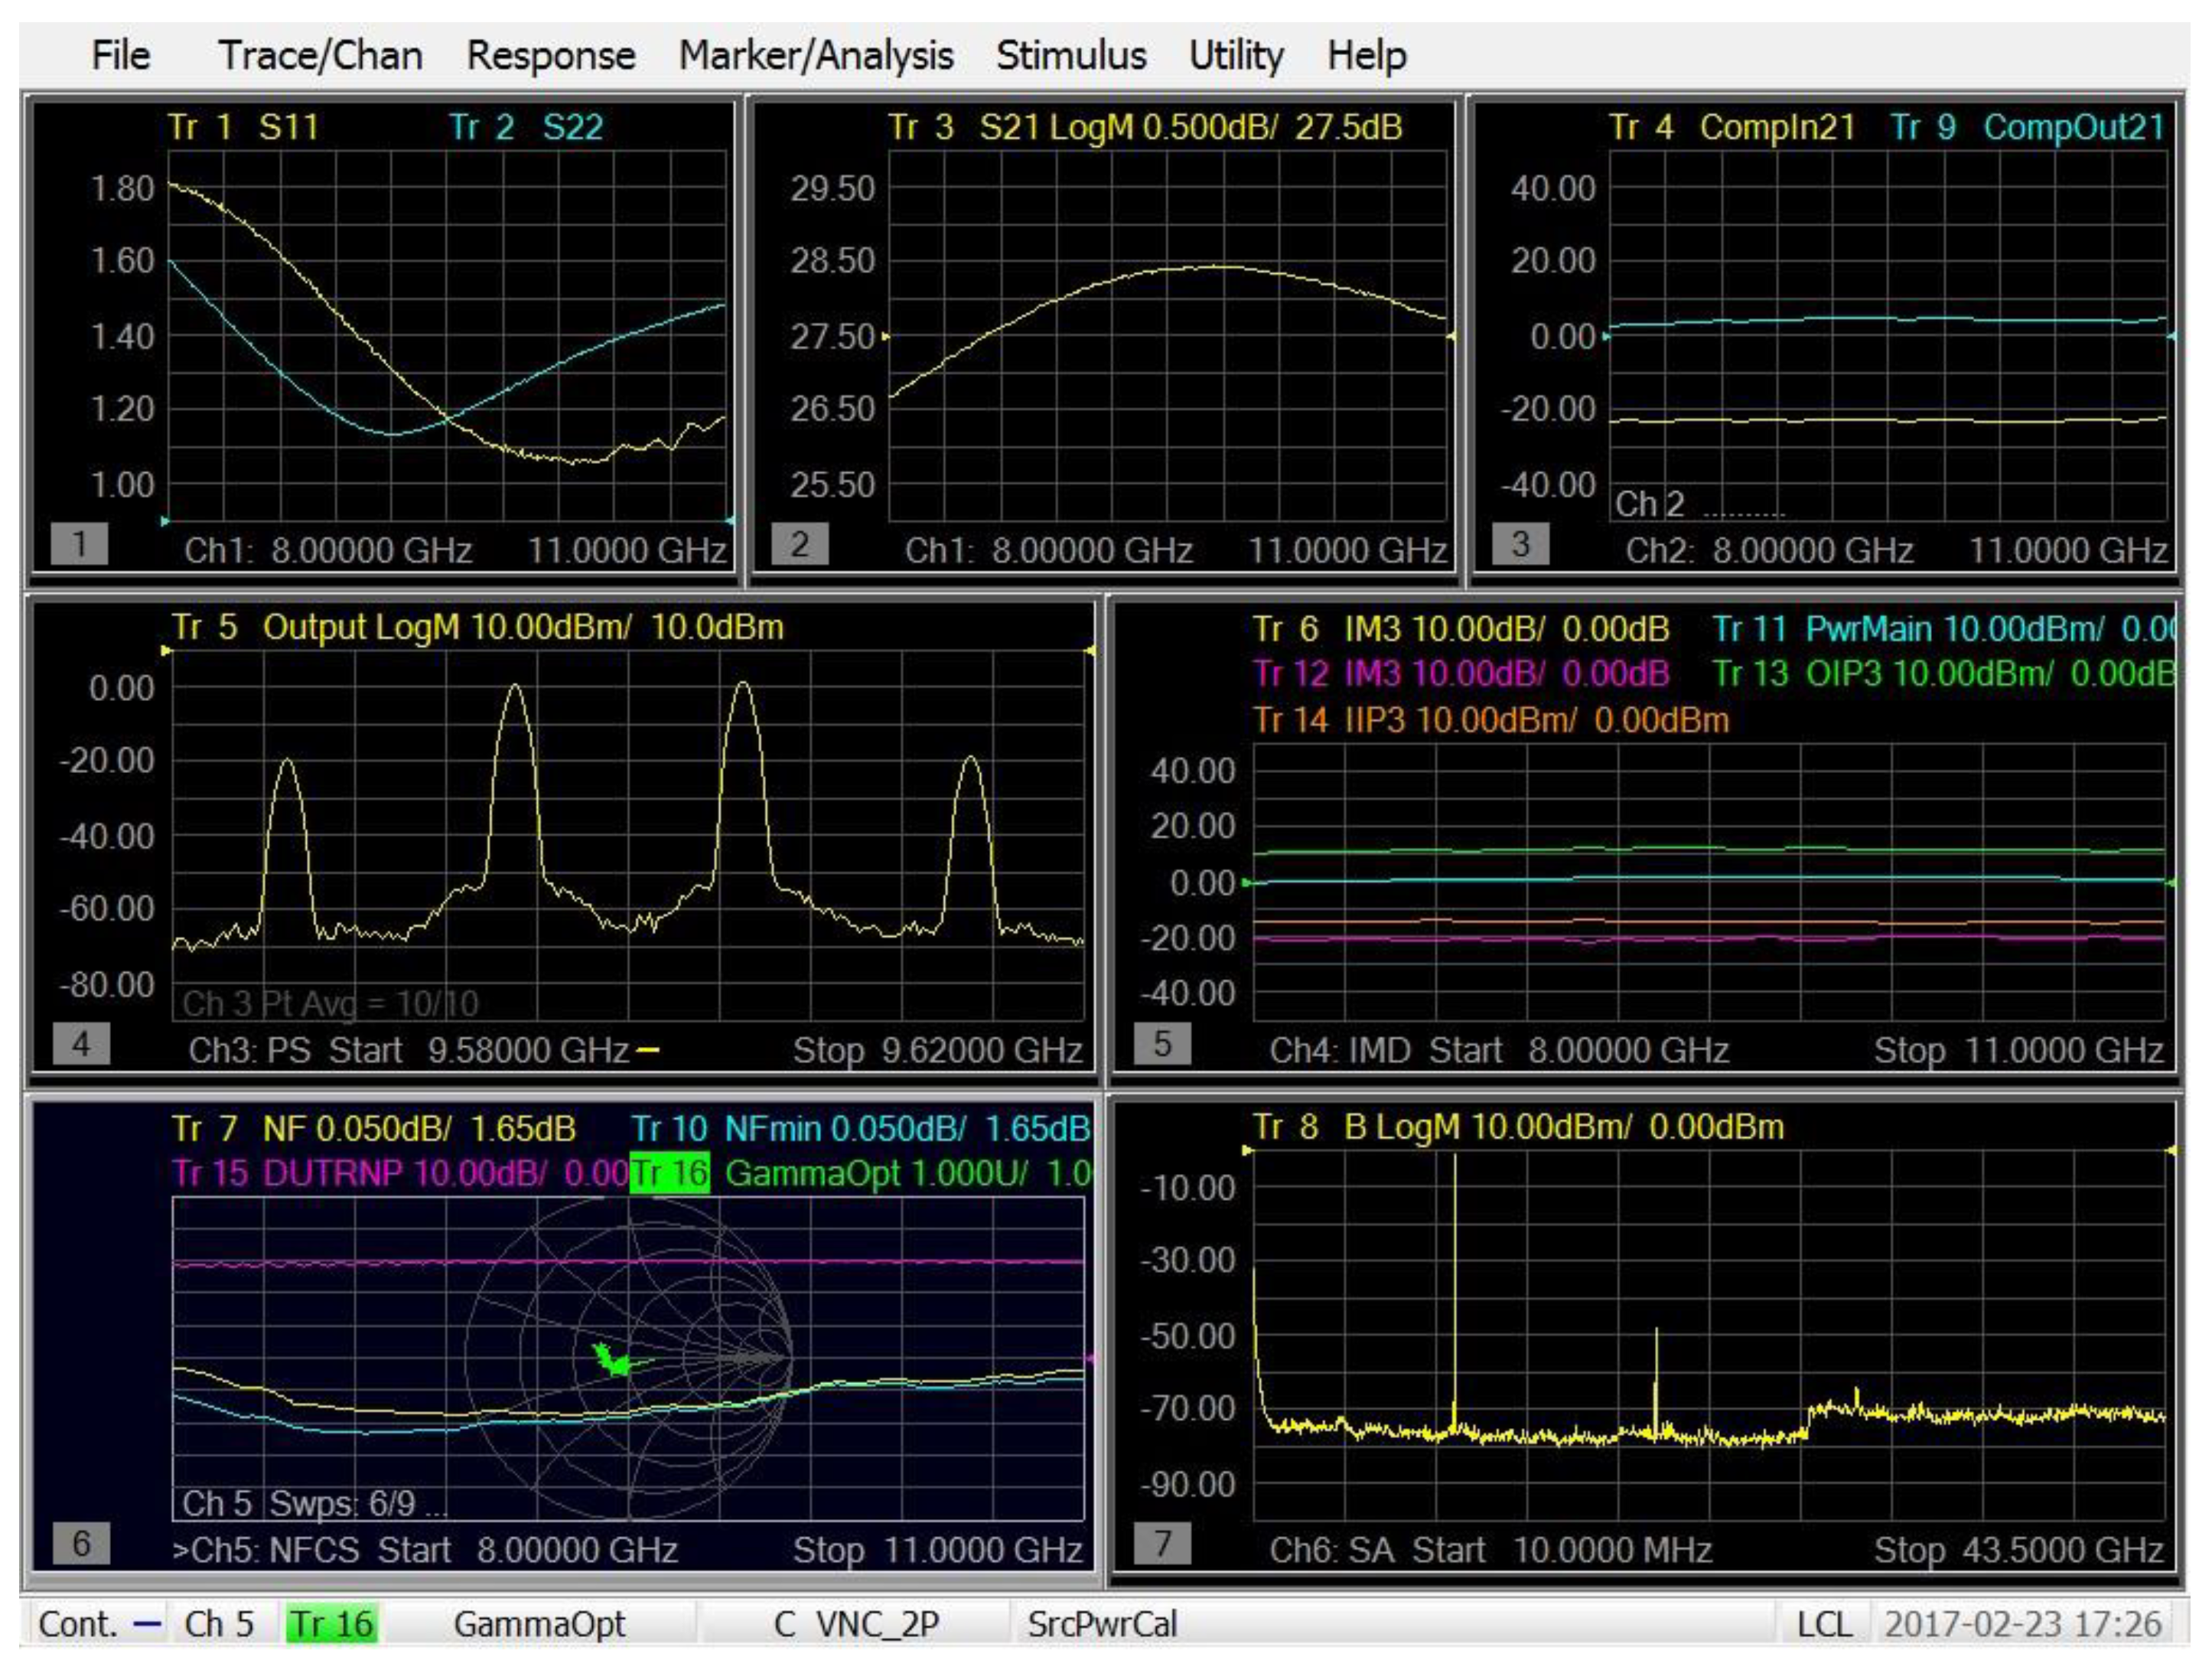Click date and time 2017-02-23 17:26
Screen dimensions: 2212x1670
point(2023,1623)
